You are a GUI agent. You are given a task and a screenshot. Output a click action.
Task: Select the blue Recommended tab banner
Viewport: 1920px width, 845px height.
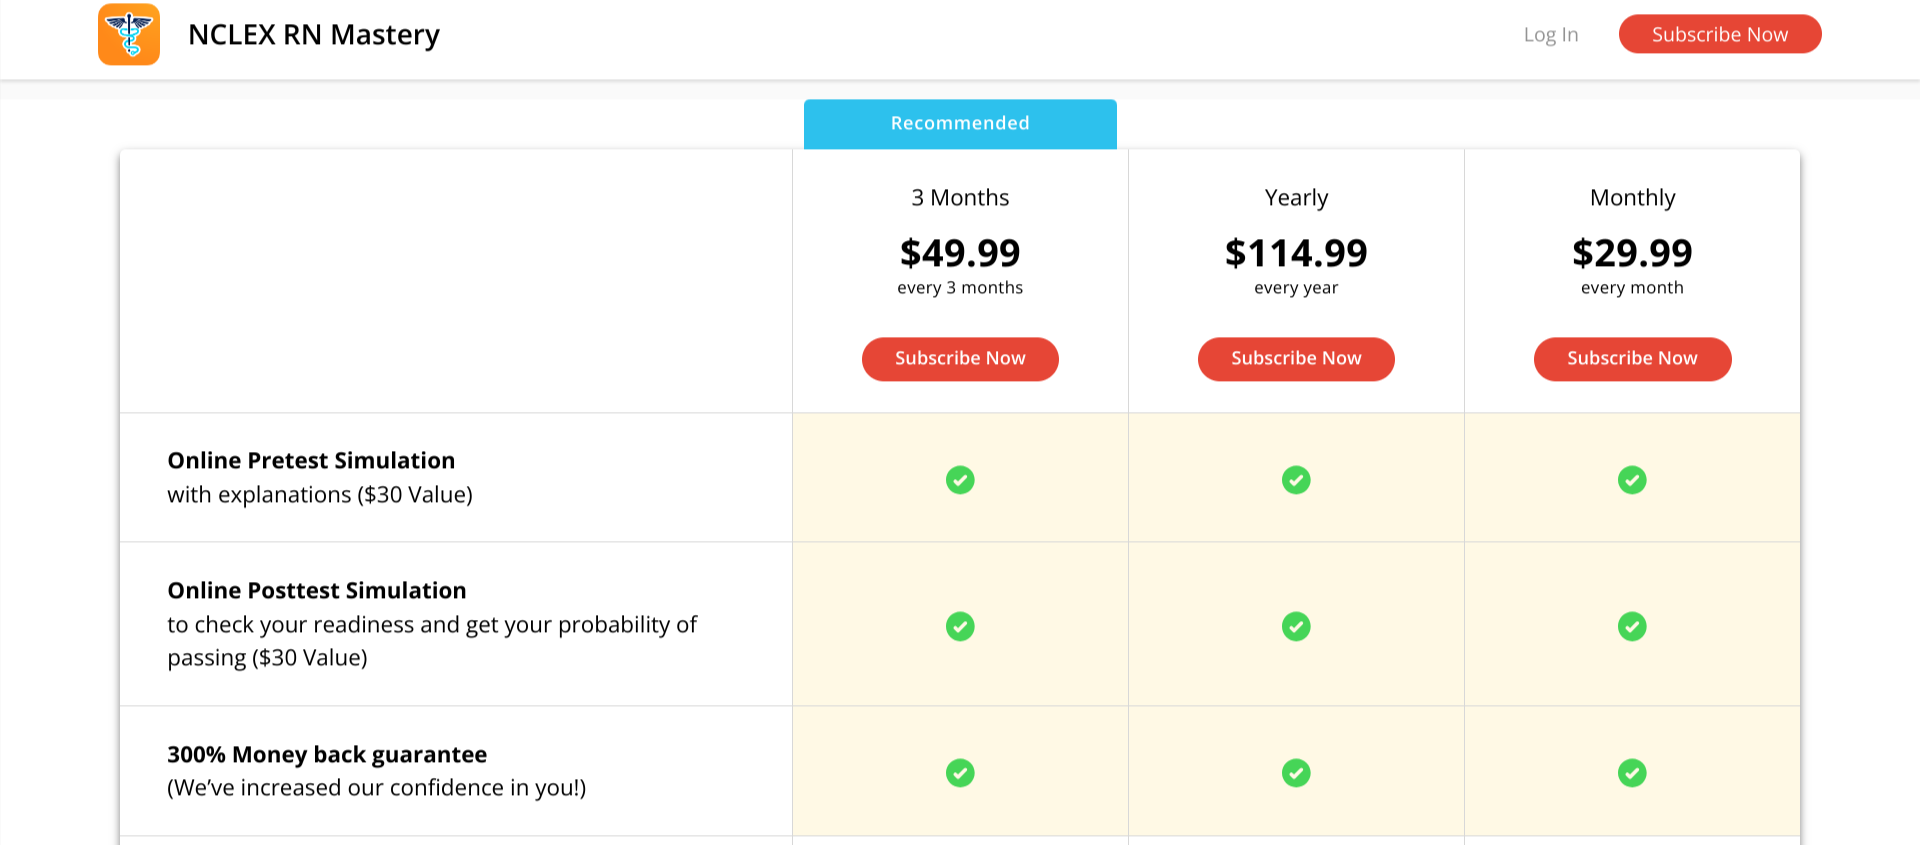(960, 124)
